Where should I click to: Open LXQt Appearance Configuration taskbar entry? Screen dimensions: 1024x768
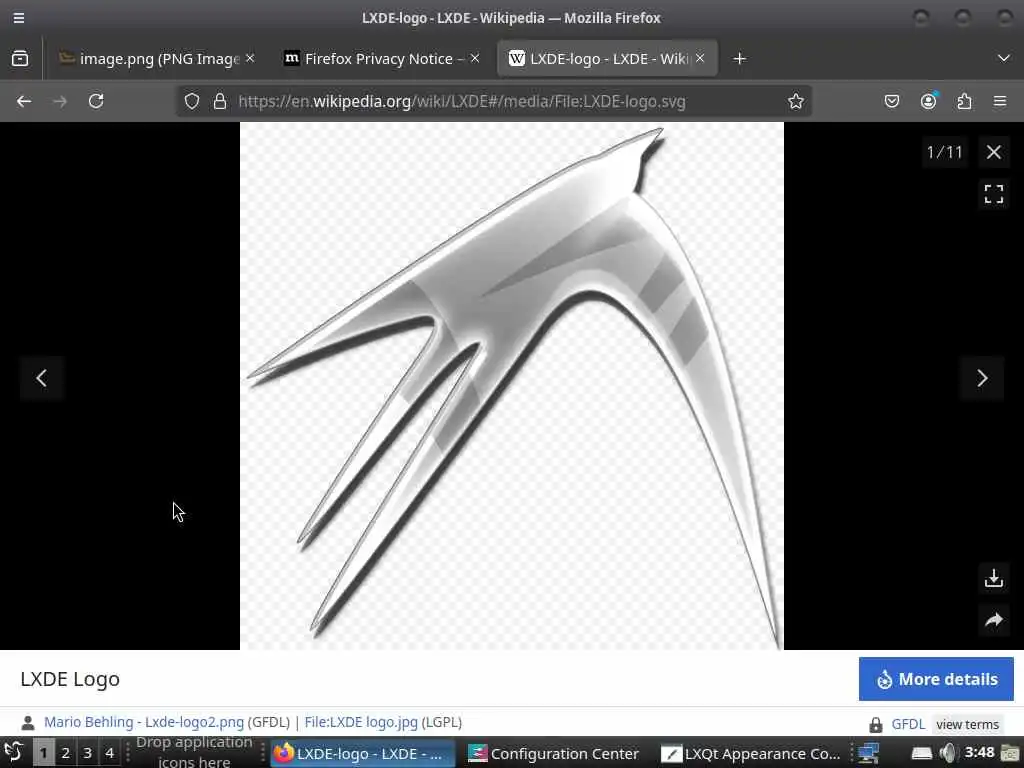751,754
